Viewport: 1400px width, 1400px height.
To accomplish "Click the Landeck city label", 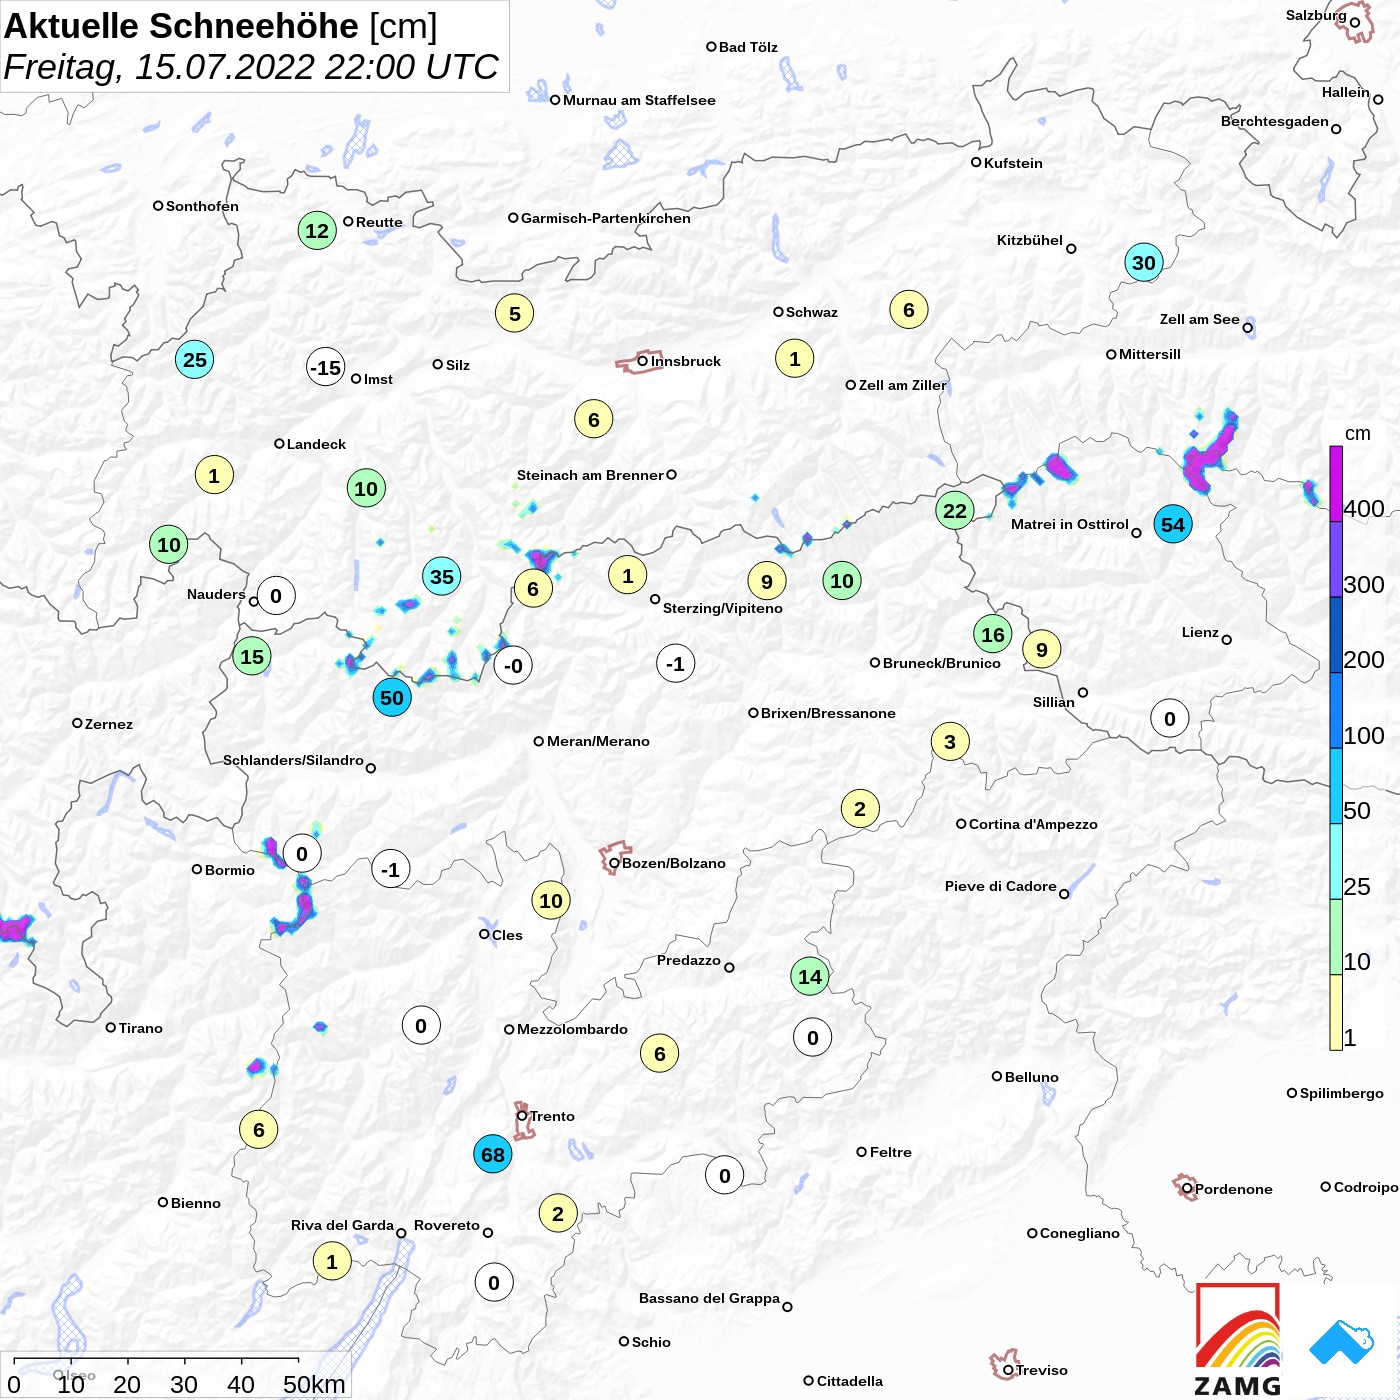I will [316, 444].
